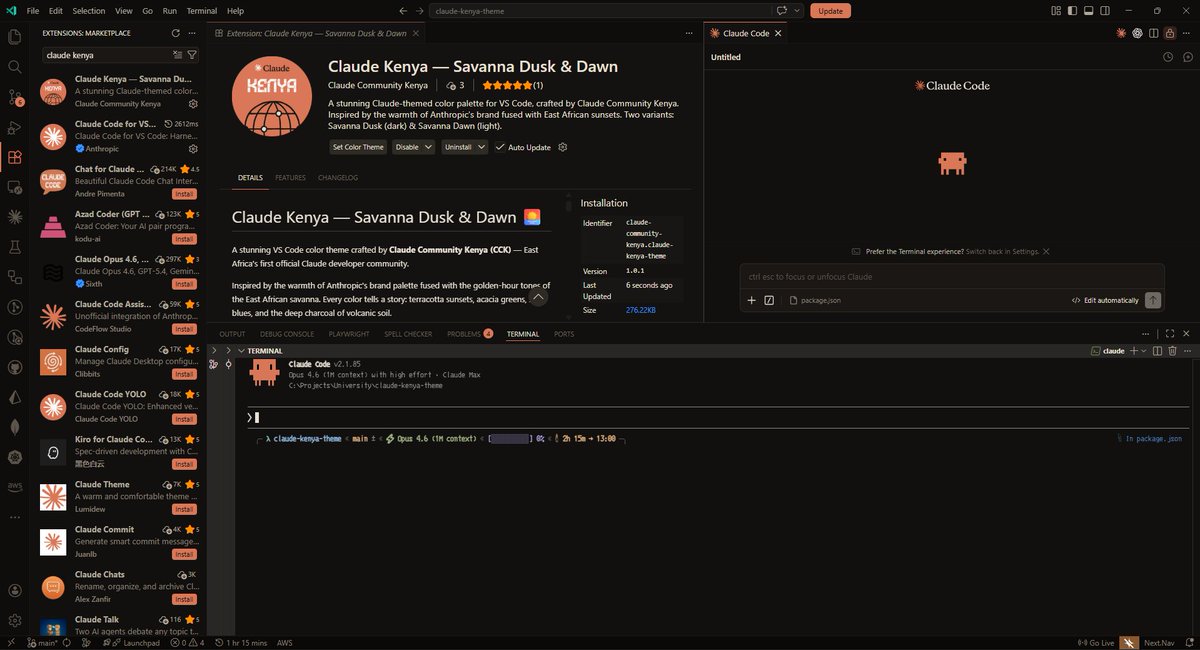Open the Terminal menu
The width and height of the screenshot is (1200, 650).
[x=201, y=11]
